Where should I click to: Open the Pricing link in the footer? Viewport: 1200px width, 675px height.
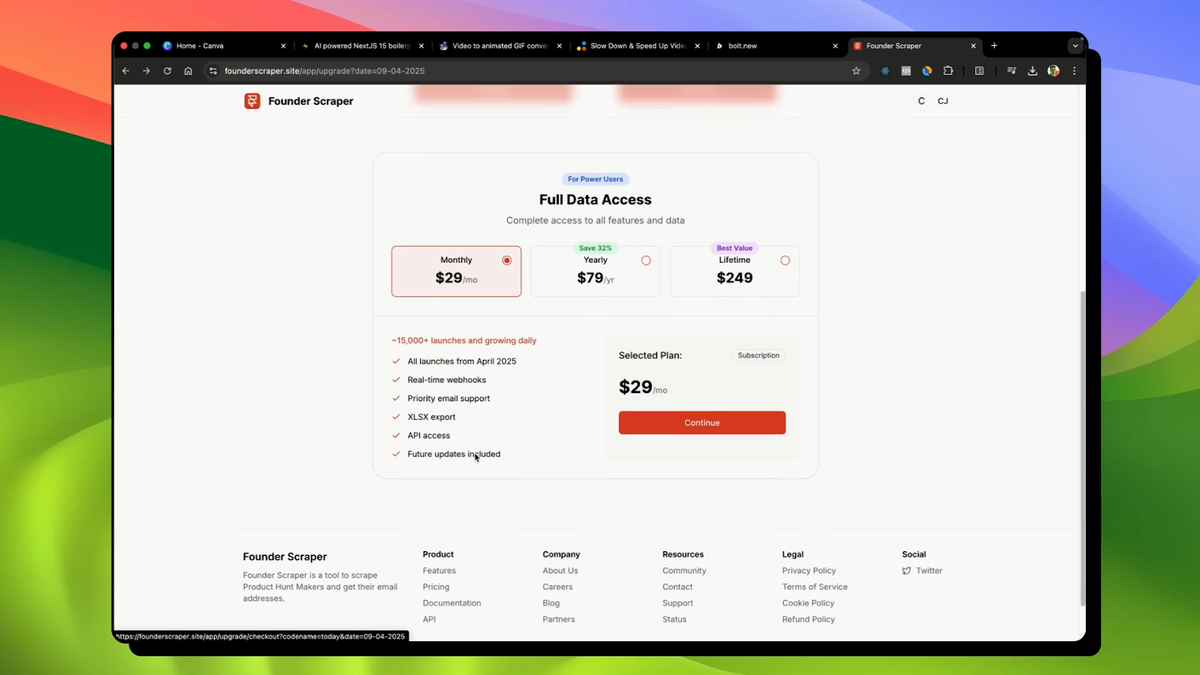[x=435, y=586]
